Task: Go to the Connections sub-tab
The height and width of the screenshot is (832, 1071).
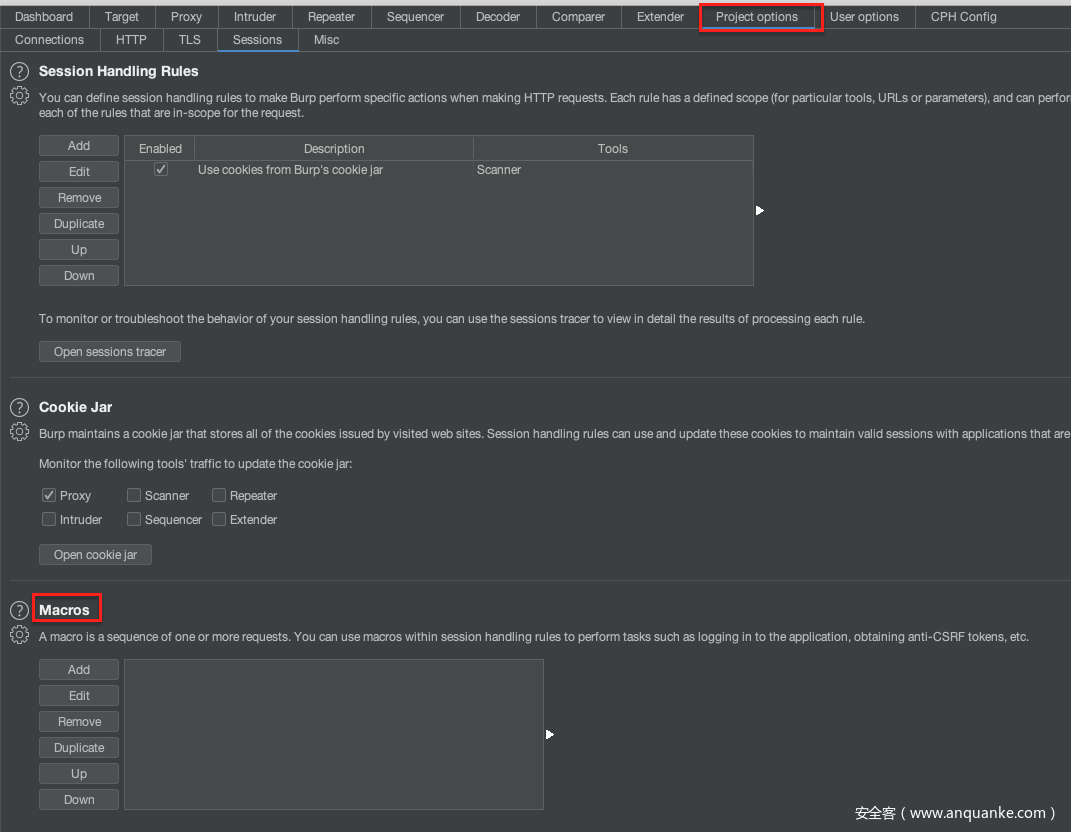Action: click(49, 40)
